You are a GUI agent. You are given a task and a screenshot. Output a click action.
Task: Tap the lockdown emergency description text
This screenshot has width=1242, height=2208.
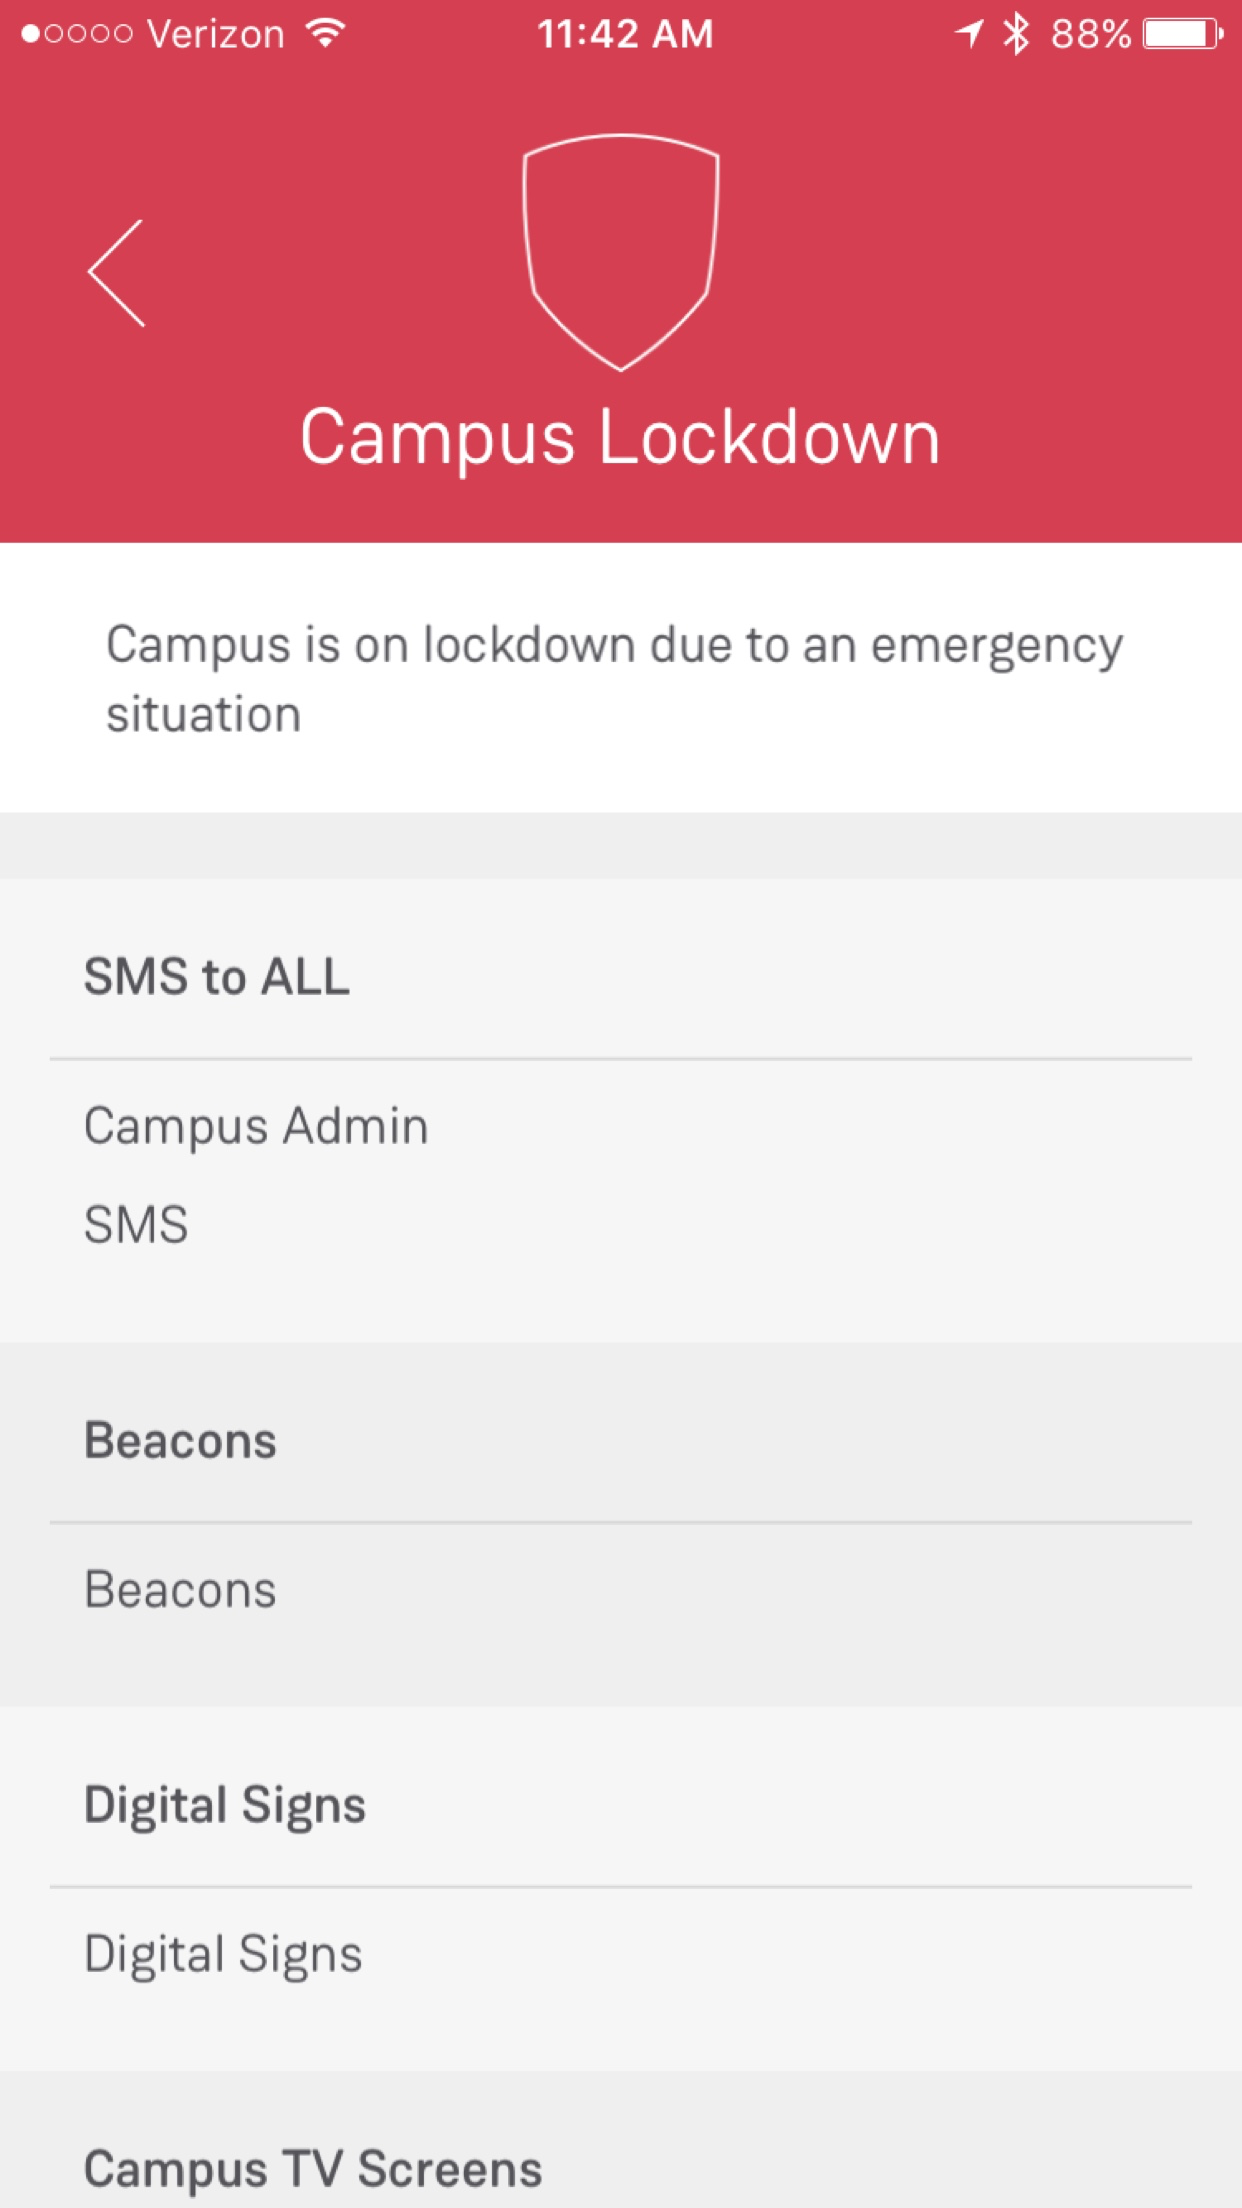(x=614, y=678)
